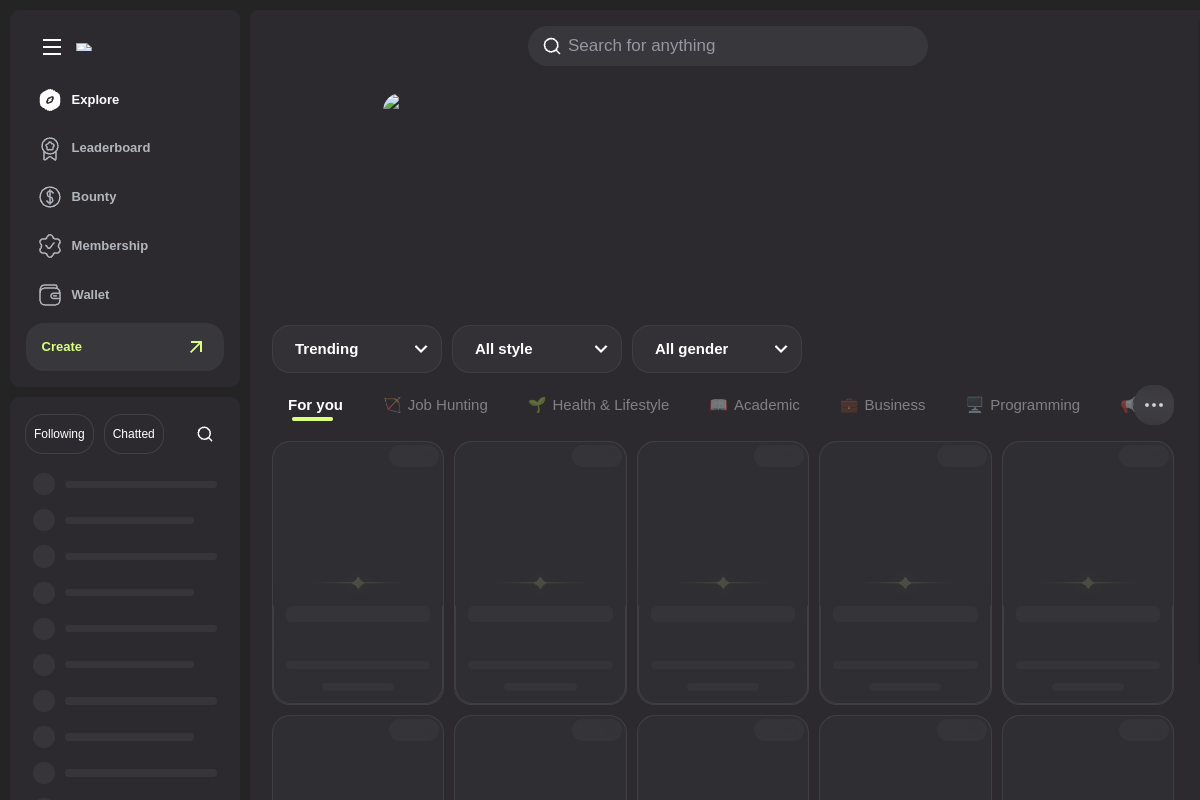Open the hamburger menu
The width and height of the screenshot is (1200, 800).
tap(52, 47)
